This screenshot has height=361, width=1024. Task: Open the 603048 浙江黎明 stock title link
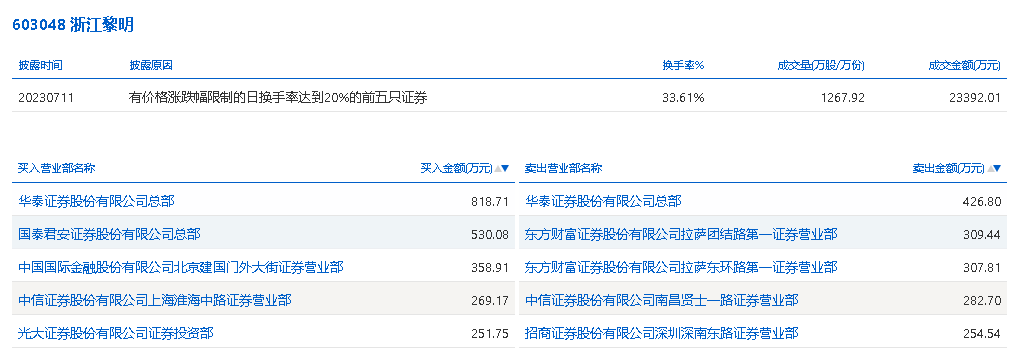(x=73, y=25)
